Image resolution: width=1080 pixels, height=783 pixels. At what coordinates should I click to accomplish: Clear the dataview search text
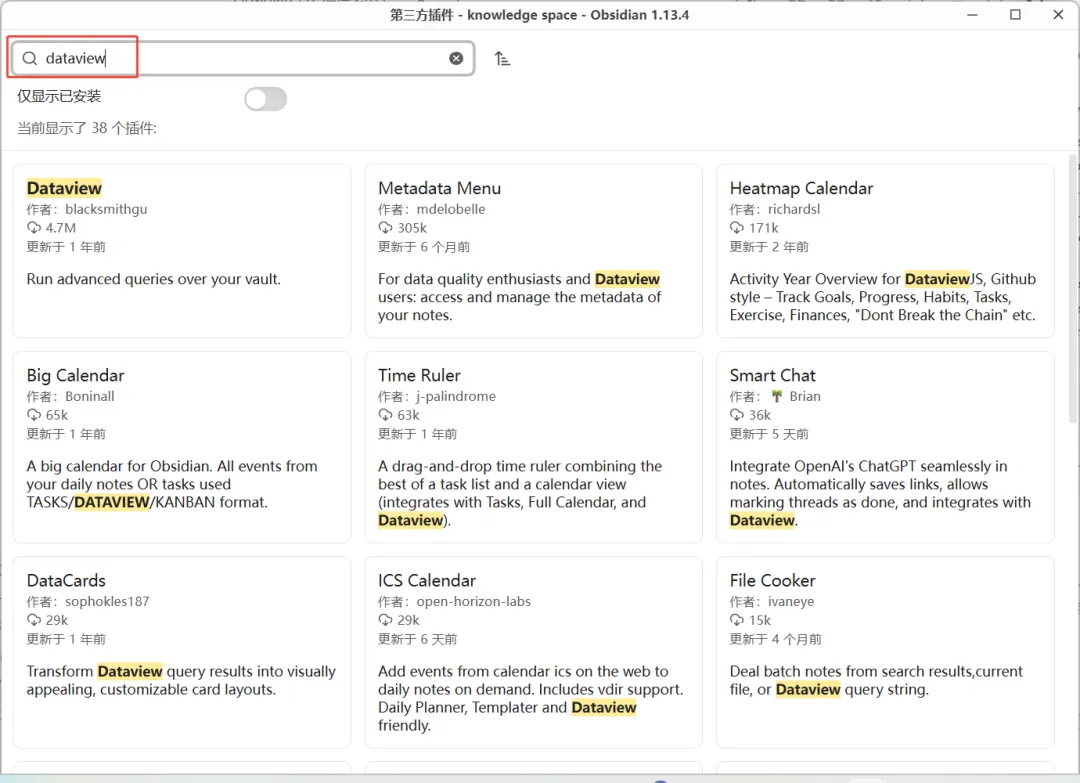click(456, 59)
